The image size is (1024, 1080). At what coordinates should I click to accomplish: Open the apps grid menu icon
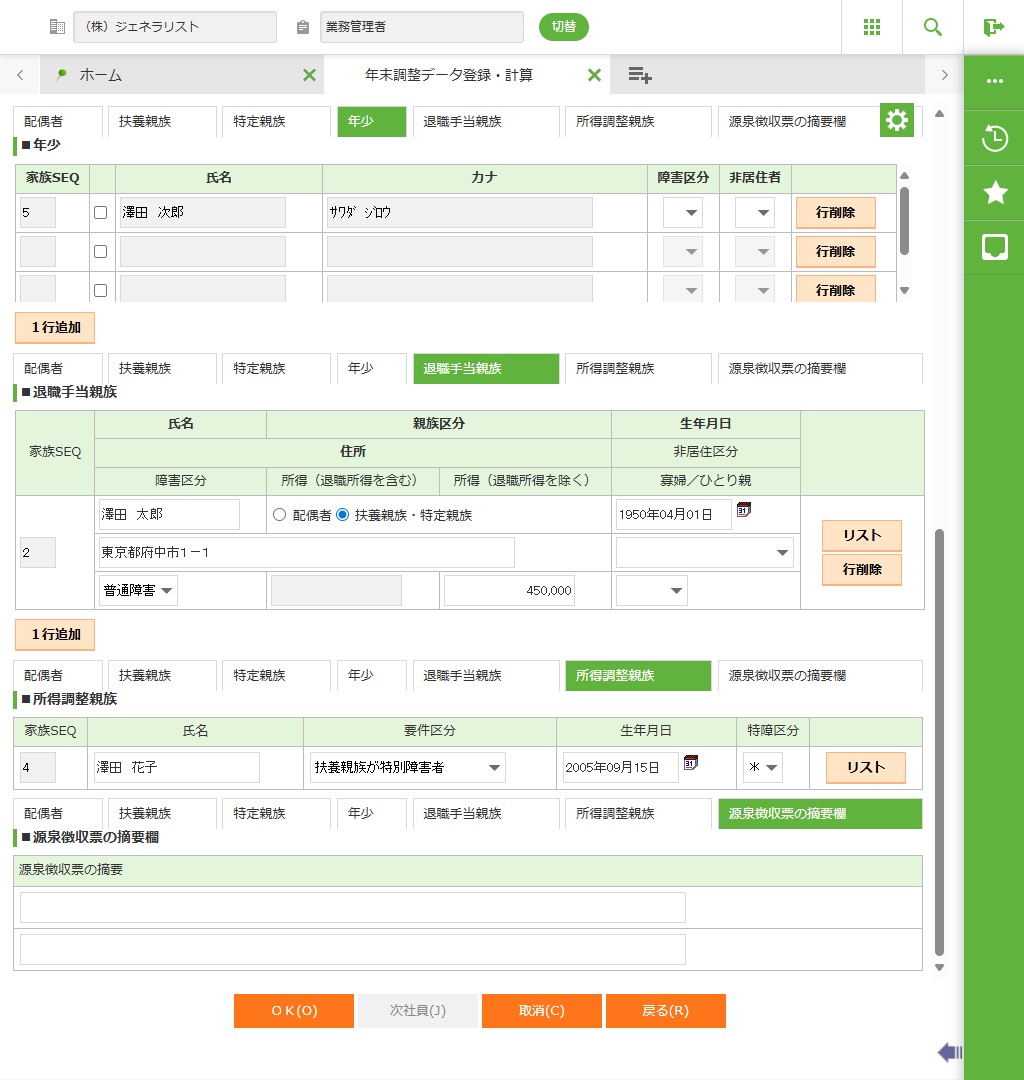[x=871, y=27]
